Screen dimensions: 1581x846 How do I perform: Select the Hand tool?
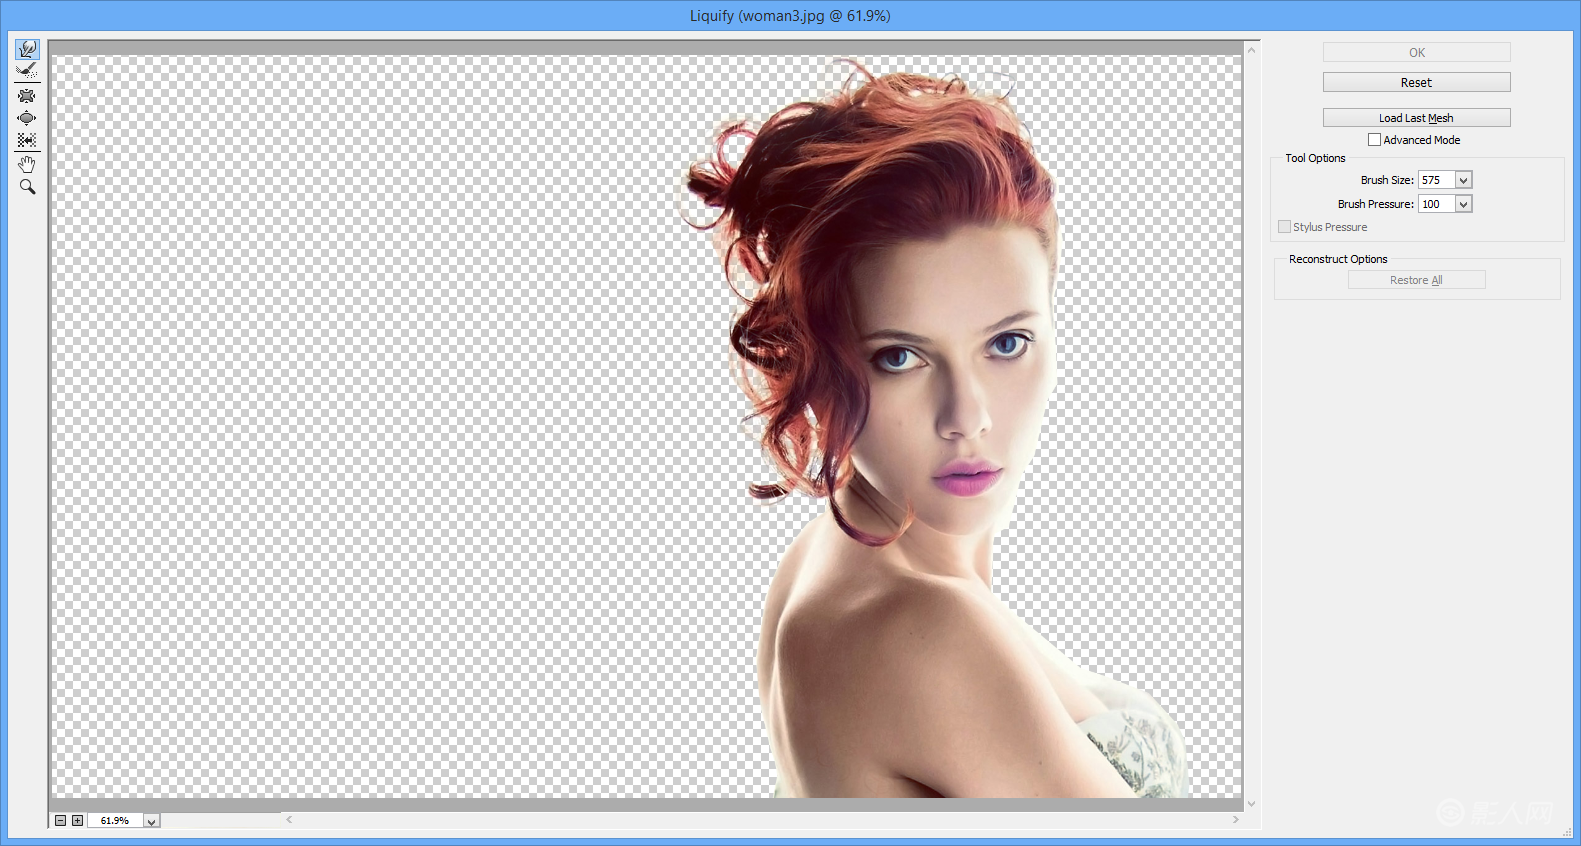[27, 164]
